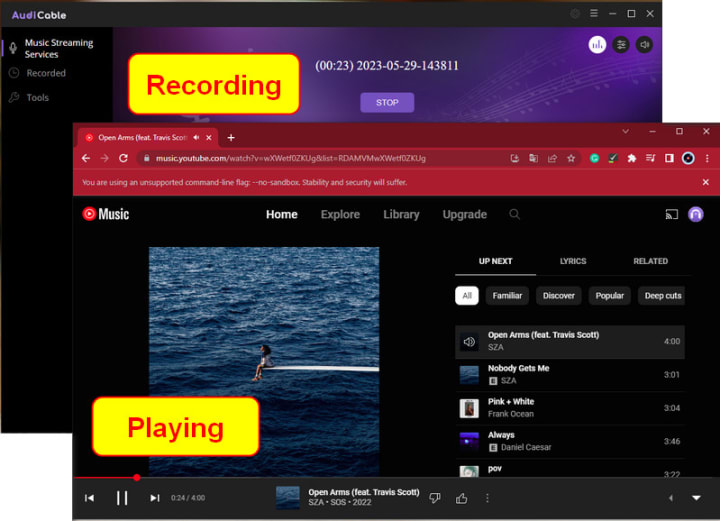This screenshot has width=720, height=521.
Task: Click the YouTube Music logo
Action: click(x=106, y=214)
